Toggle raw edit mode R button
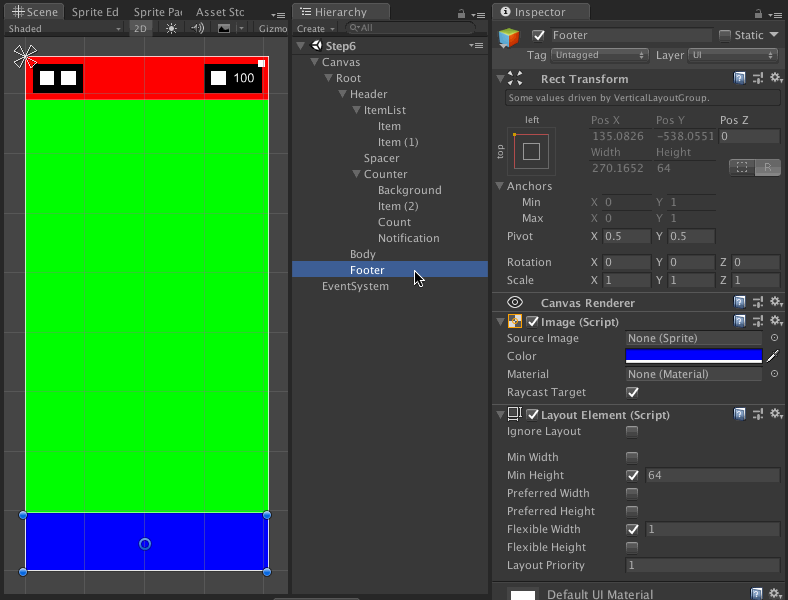Image resolution: width=788 pixels, height=600 pixels. pos(768,167)
